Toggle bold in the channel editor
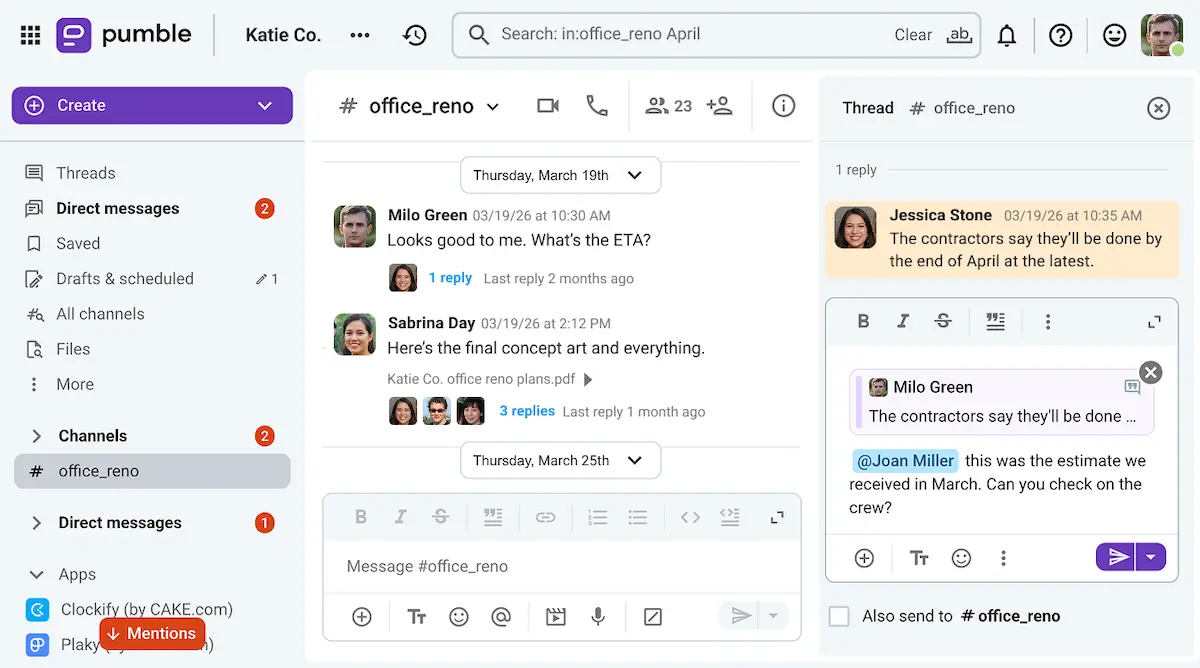 click(x=361, y=517)
